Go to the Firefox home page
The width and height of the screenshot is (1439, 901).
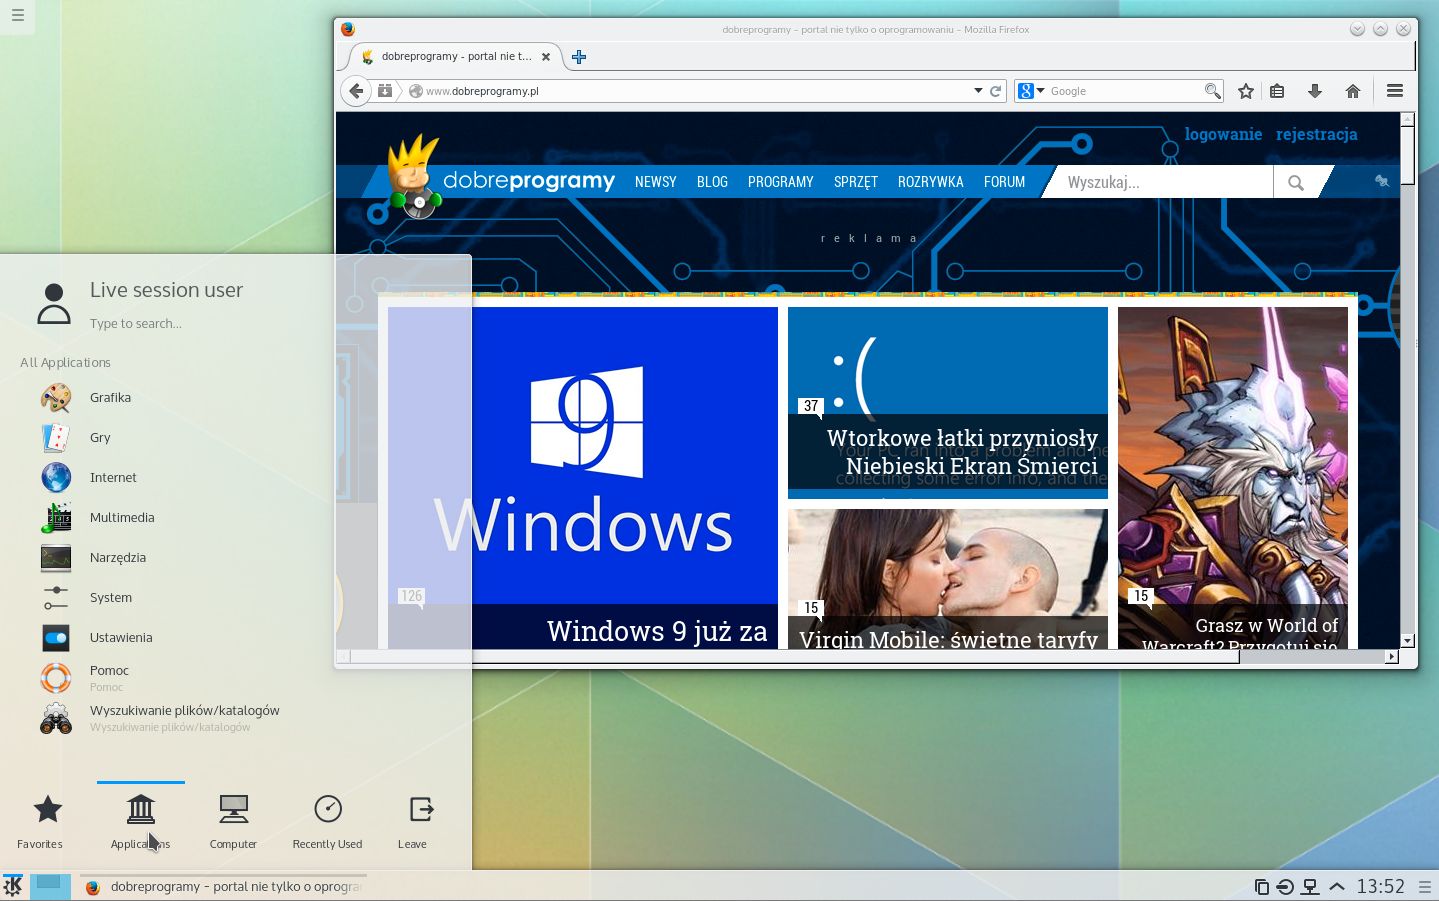coord(1353,91)
